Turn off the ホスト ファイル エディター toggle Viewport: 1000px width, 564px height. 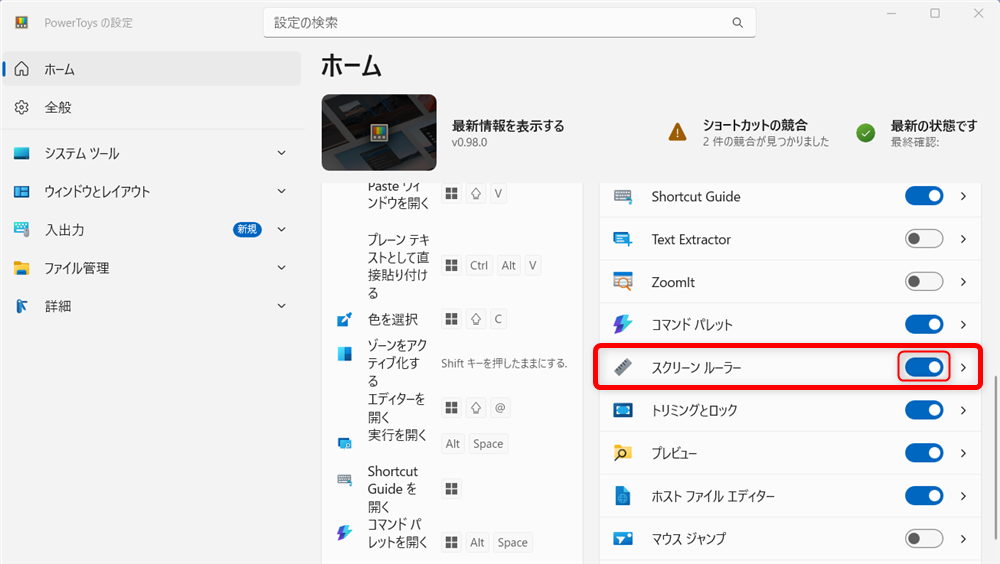[x=923, y=496]
